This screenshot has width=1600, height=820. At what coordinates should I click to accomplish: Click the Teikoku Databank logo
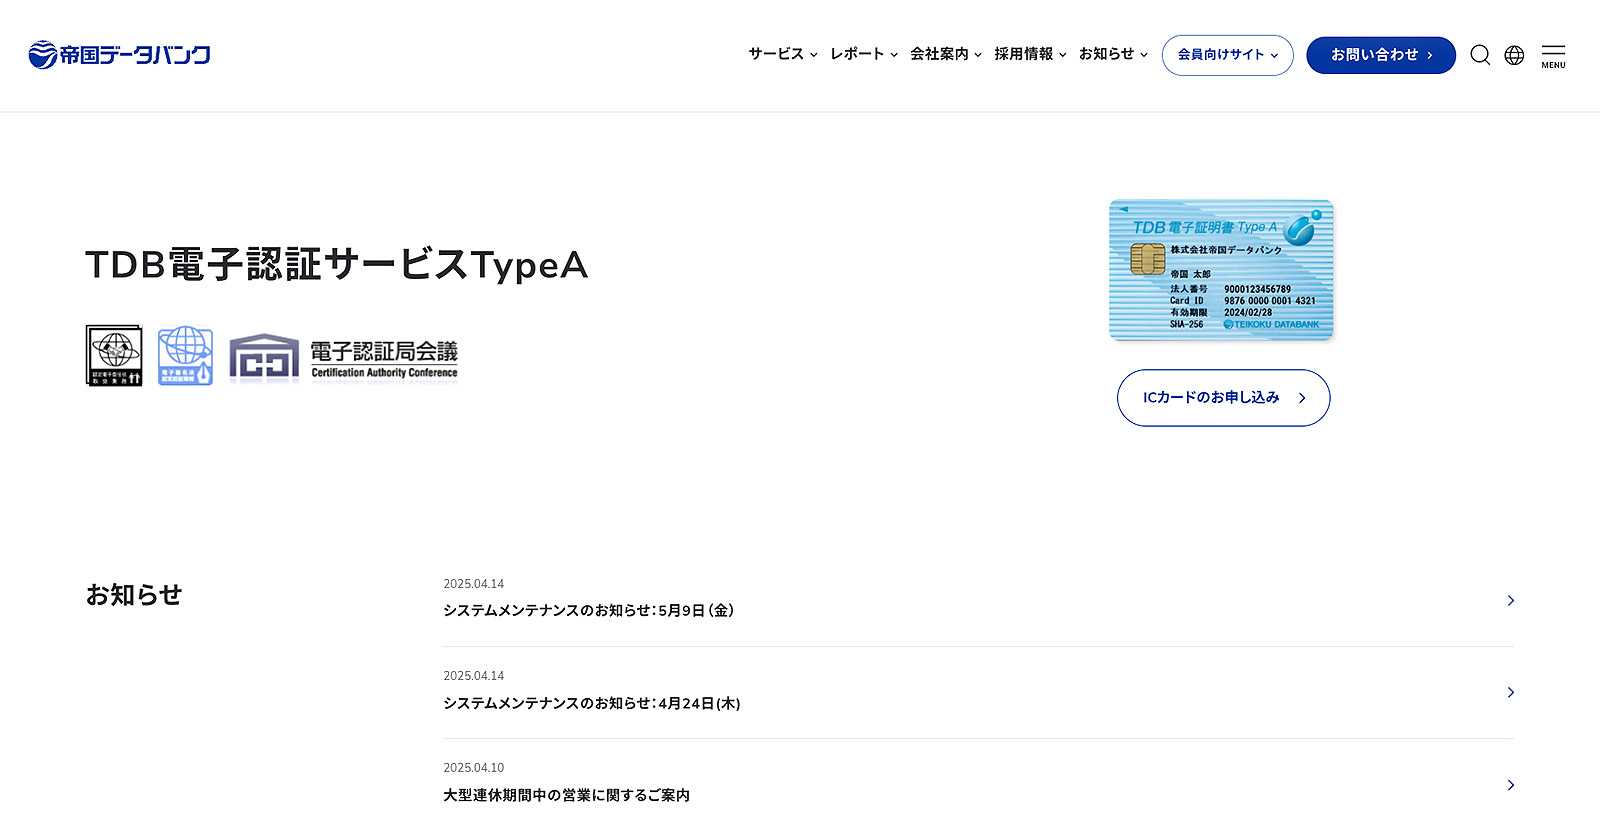[119, 55]
